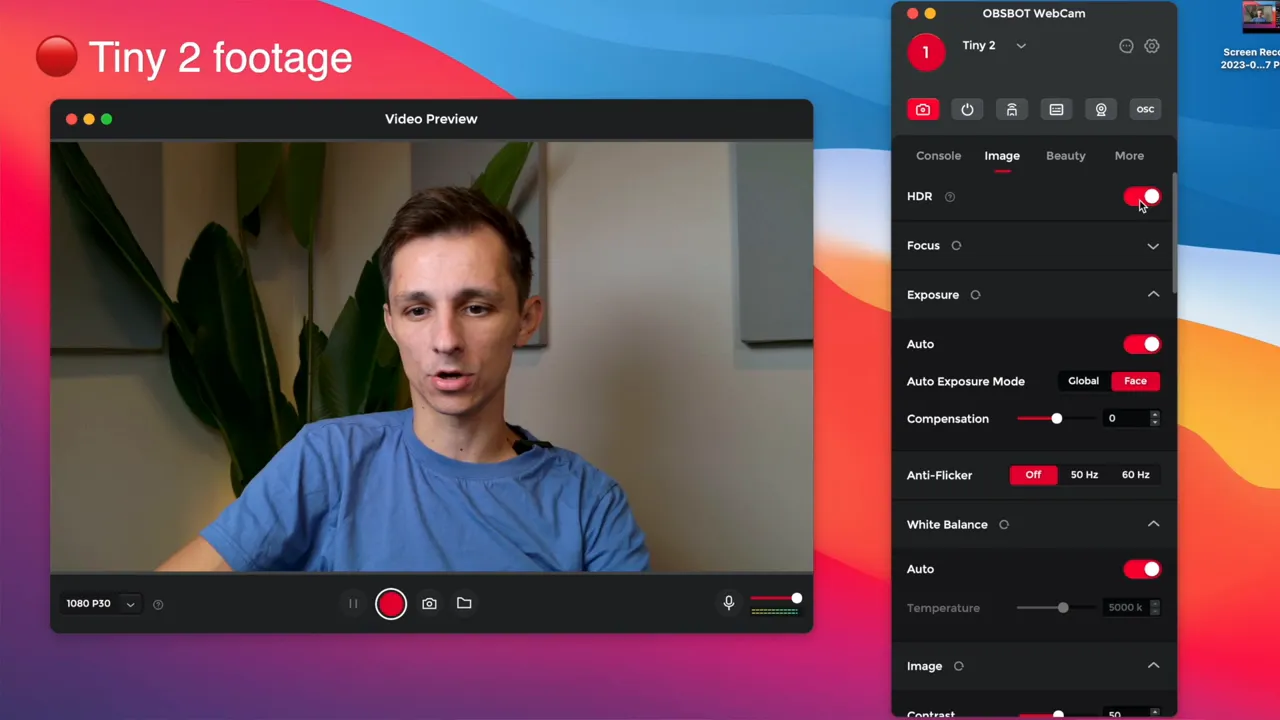Open the webcam device icon tab
1280x720 pixels.
pyautogui.click(x=1101, y=110)
